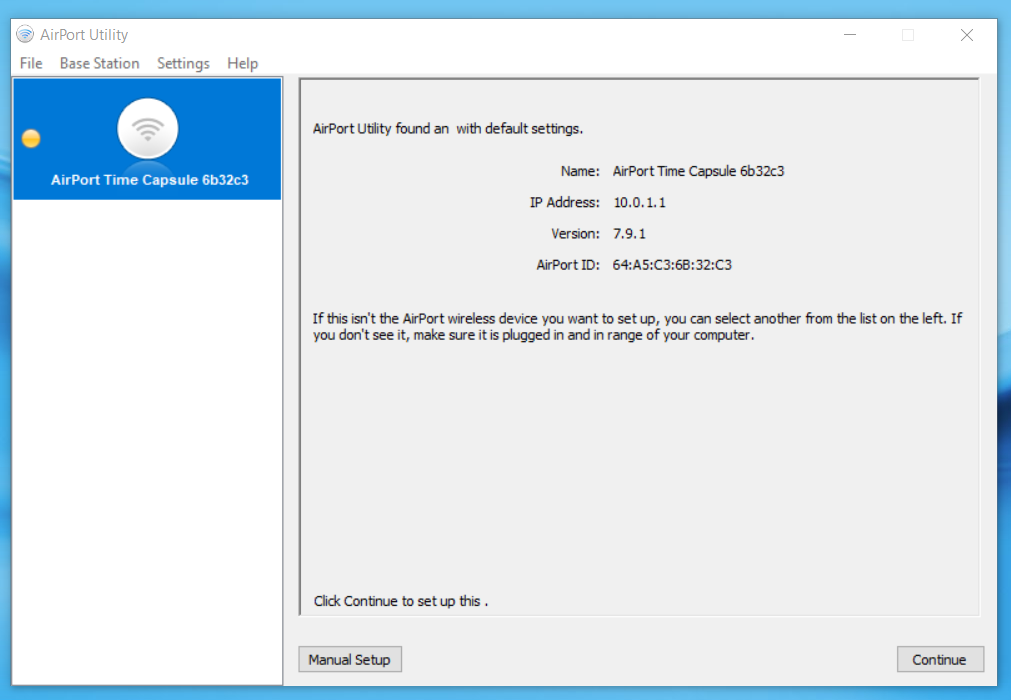
Task: Click the IP address value 10.0.1.1
Action: tap(640, 202)
